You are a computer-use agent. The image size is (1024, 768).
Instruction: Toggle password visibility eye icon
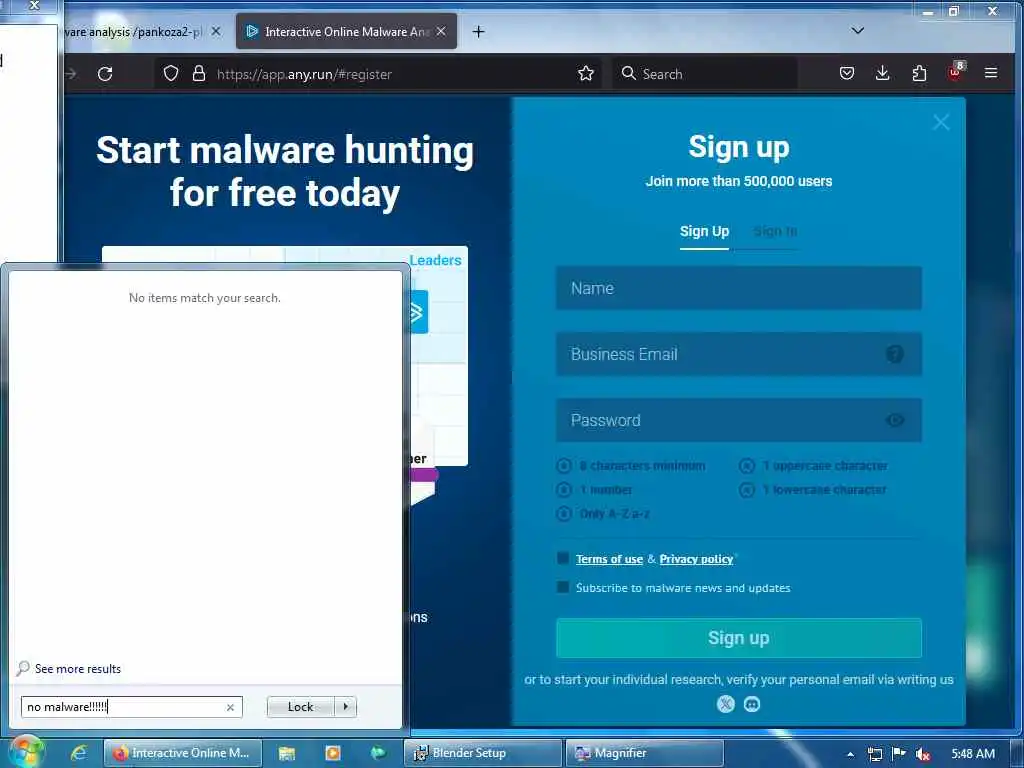click(895, 420)
